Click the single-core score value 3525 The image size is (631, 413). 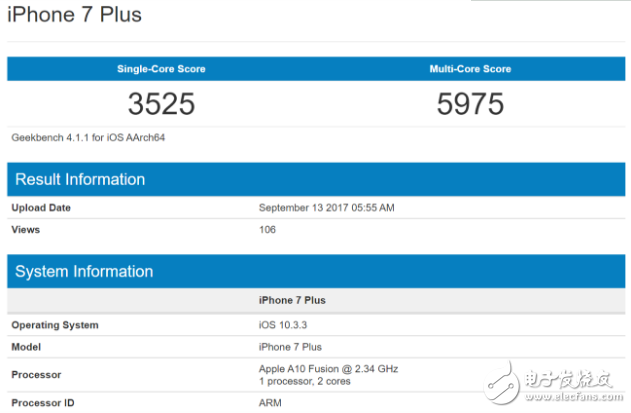point(161,104)
